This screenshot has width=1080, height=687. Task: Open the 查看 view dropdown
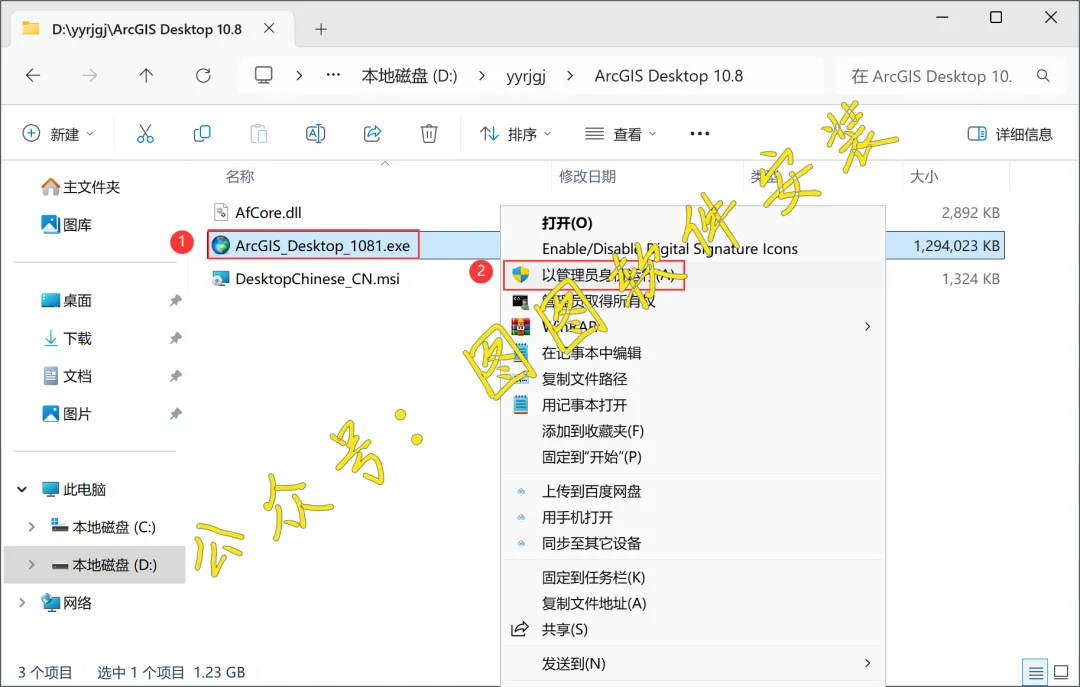coord(621,134)
